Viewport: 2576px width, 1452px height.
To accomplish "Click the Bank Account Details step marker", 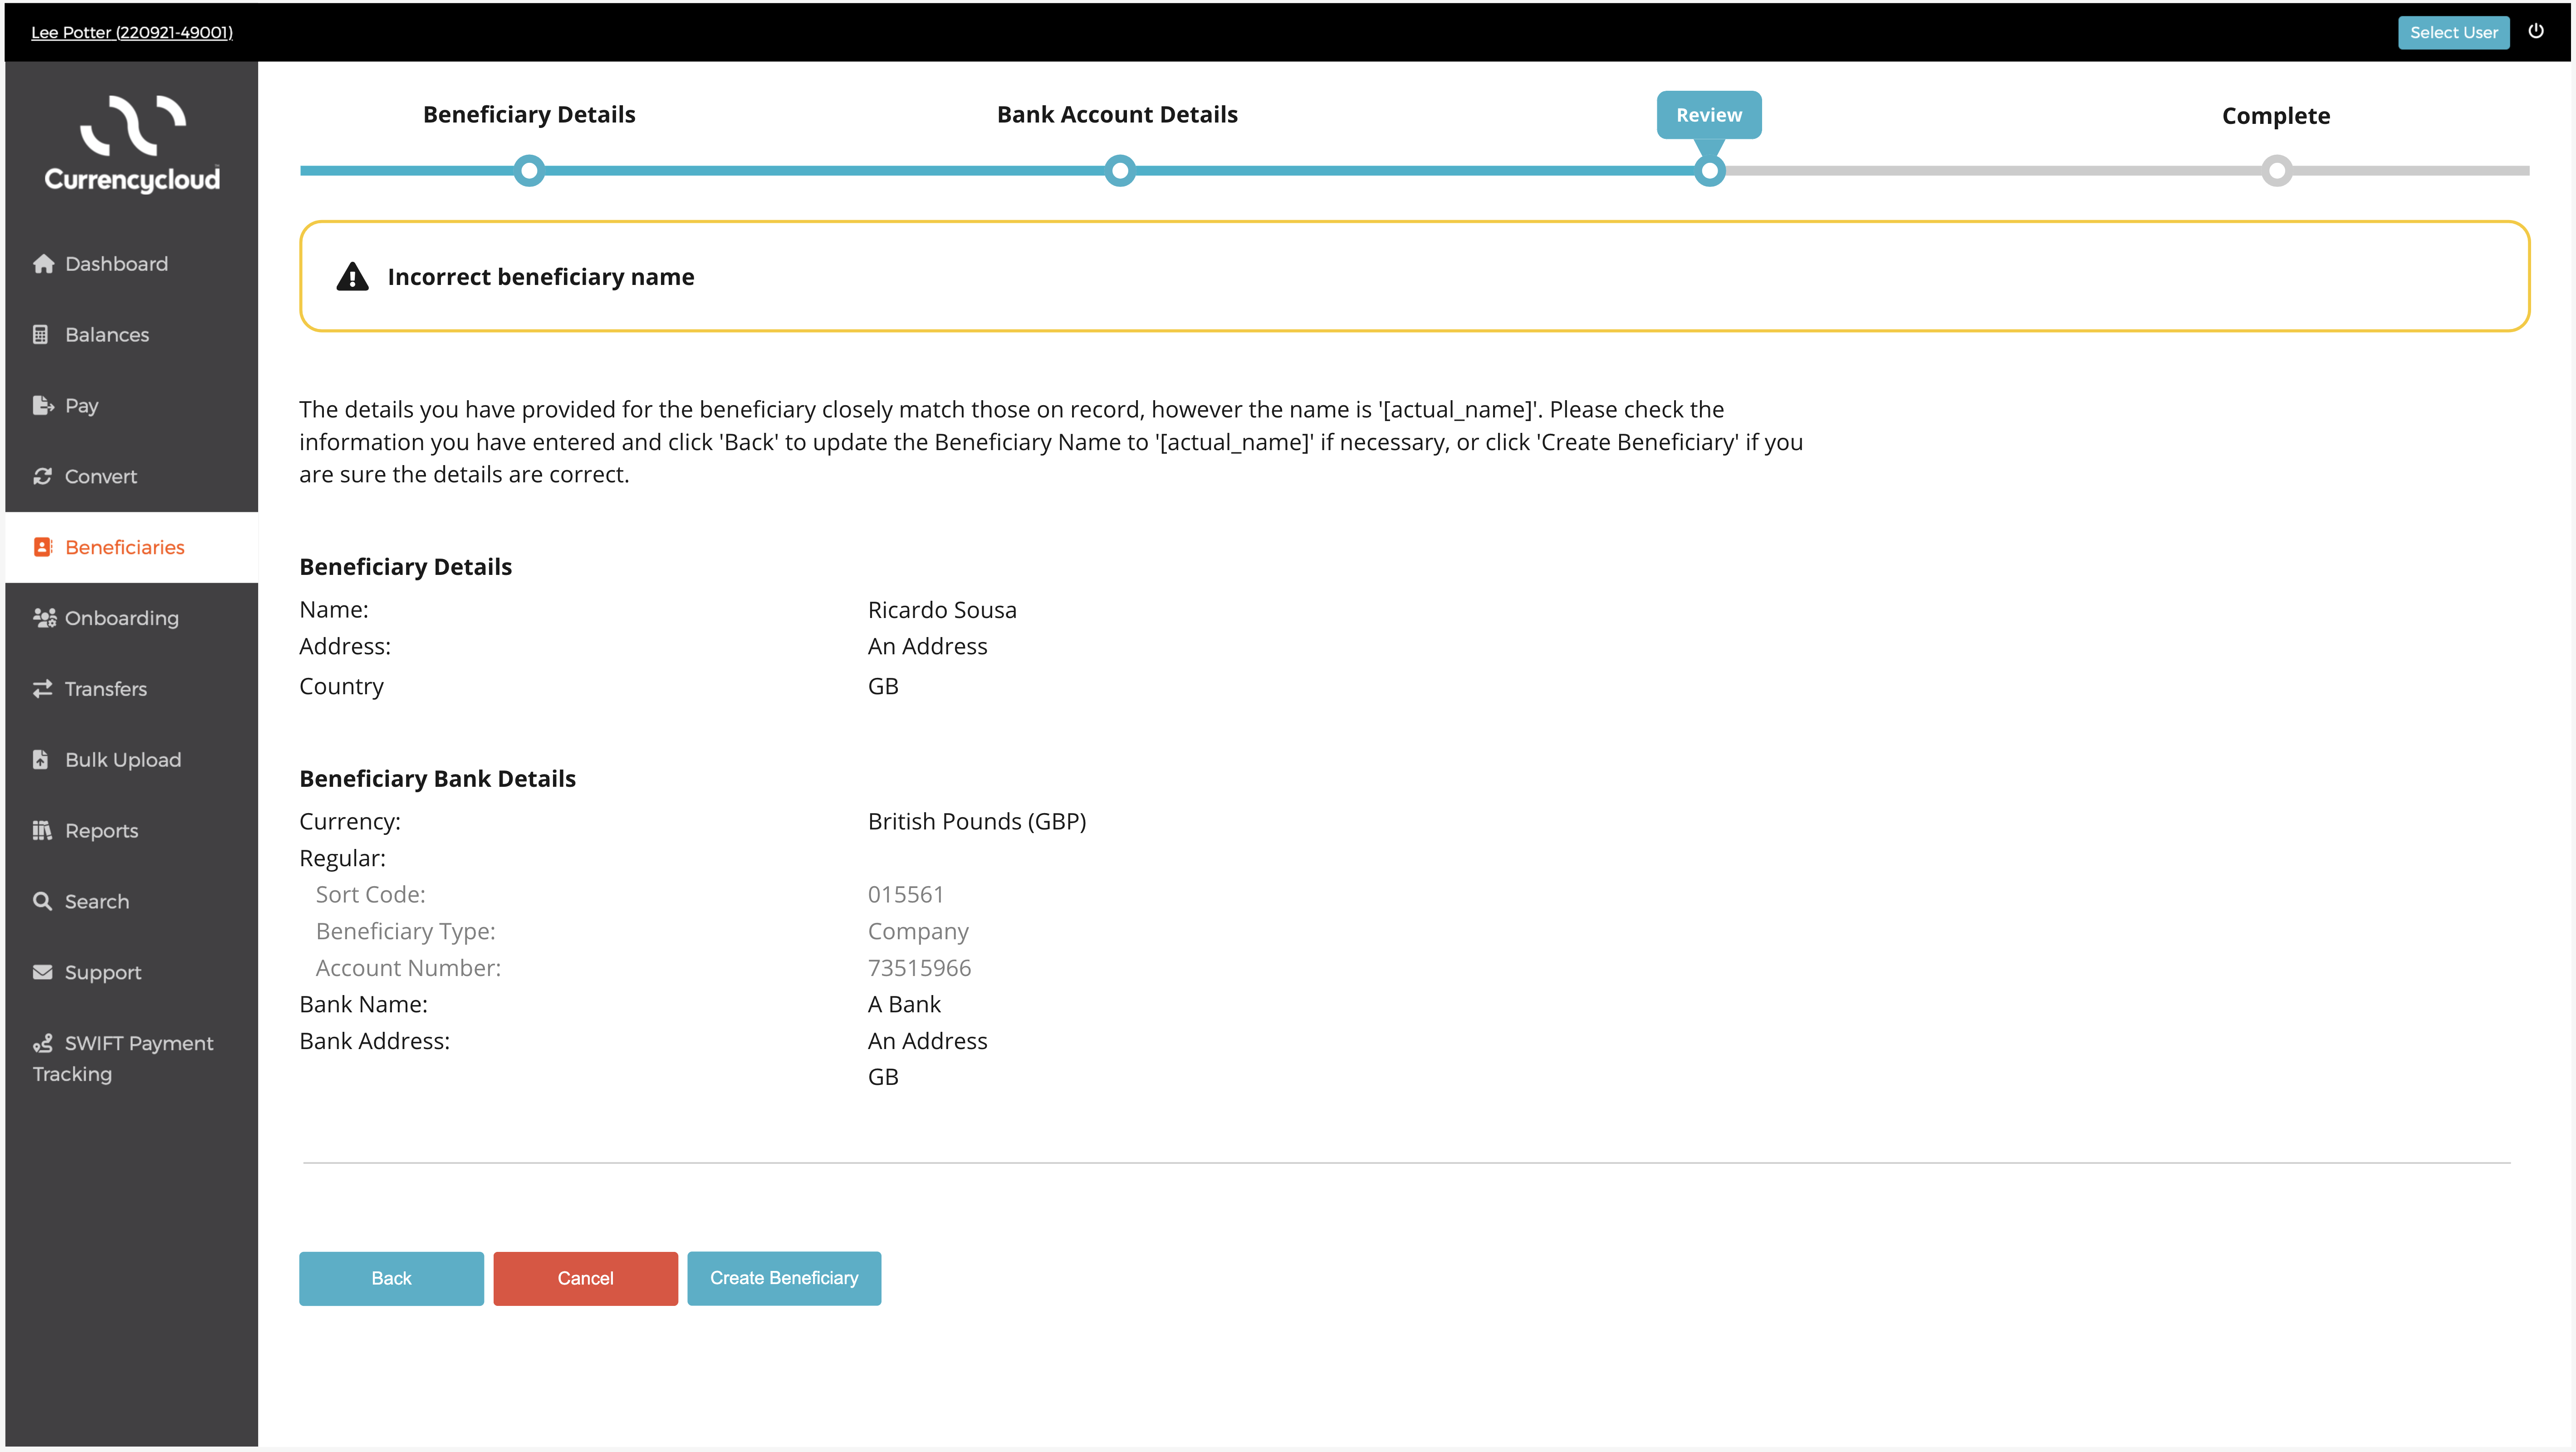I will 1120,171.
